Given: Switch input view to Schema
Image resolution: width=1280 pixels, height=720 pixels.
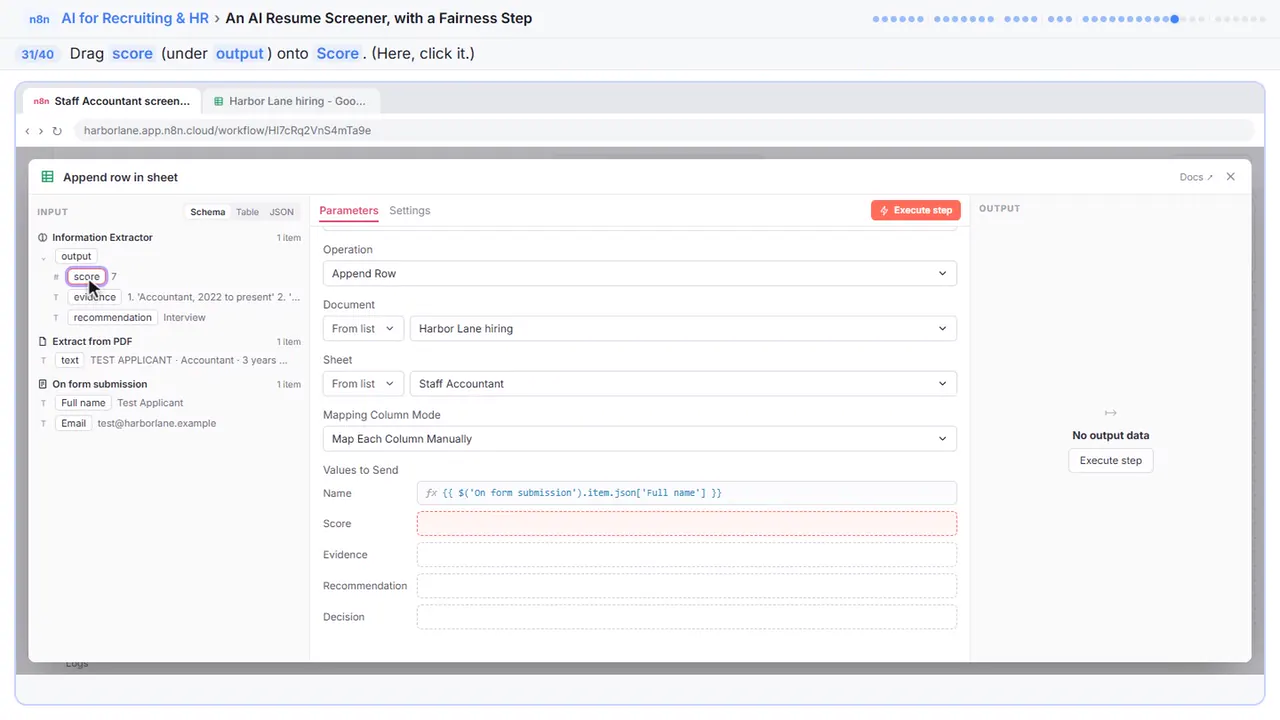Looking at the screenshot, I should [208, 212].
